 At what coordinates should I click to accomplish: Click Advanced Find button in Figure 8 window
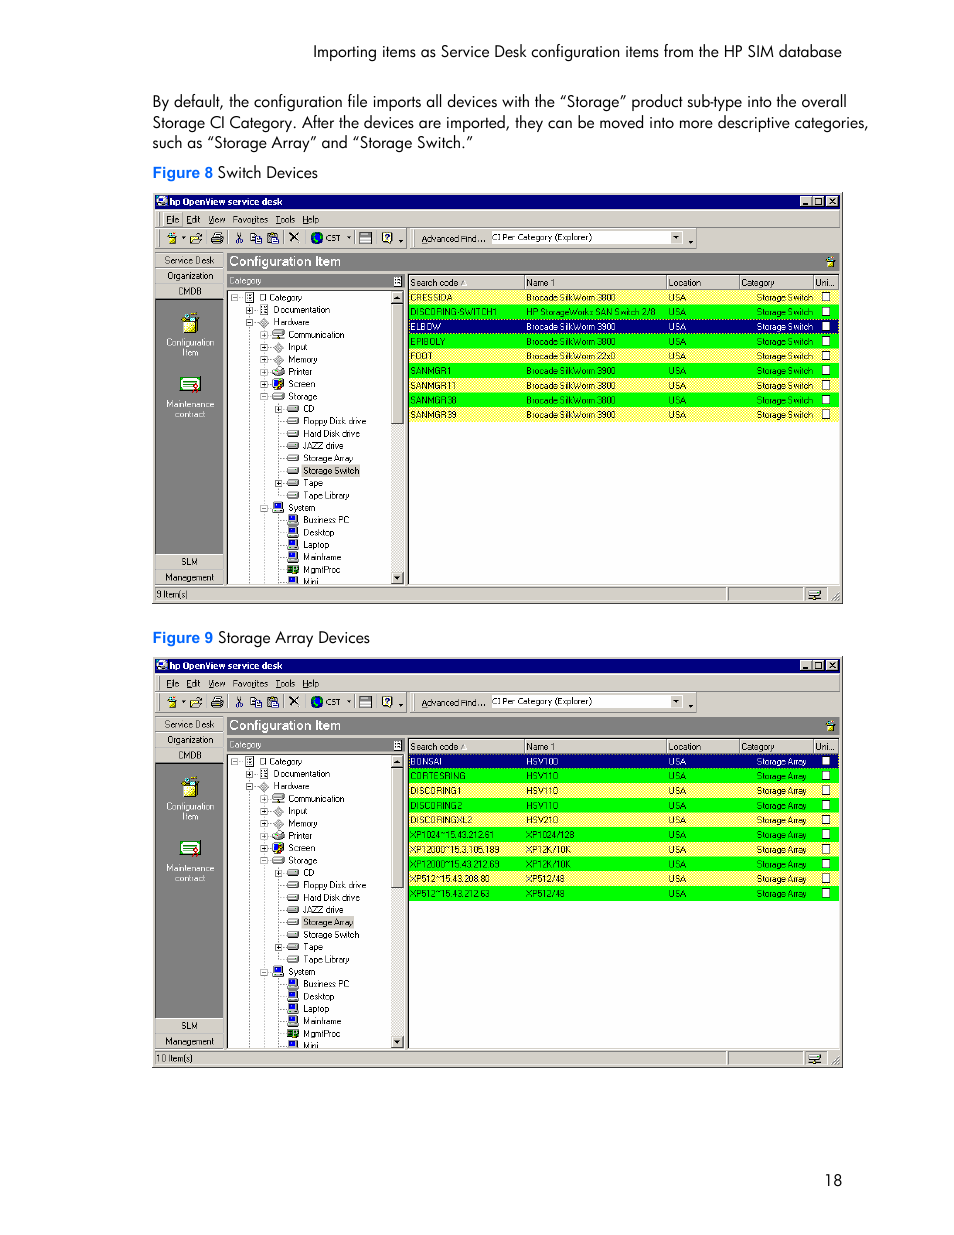coord(452,239)
